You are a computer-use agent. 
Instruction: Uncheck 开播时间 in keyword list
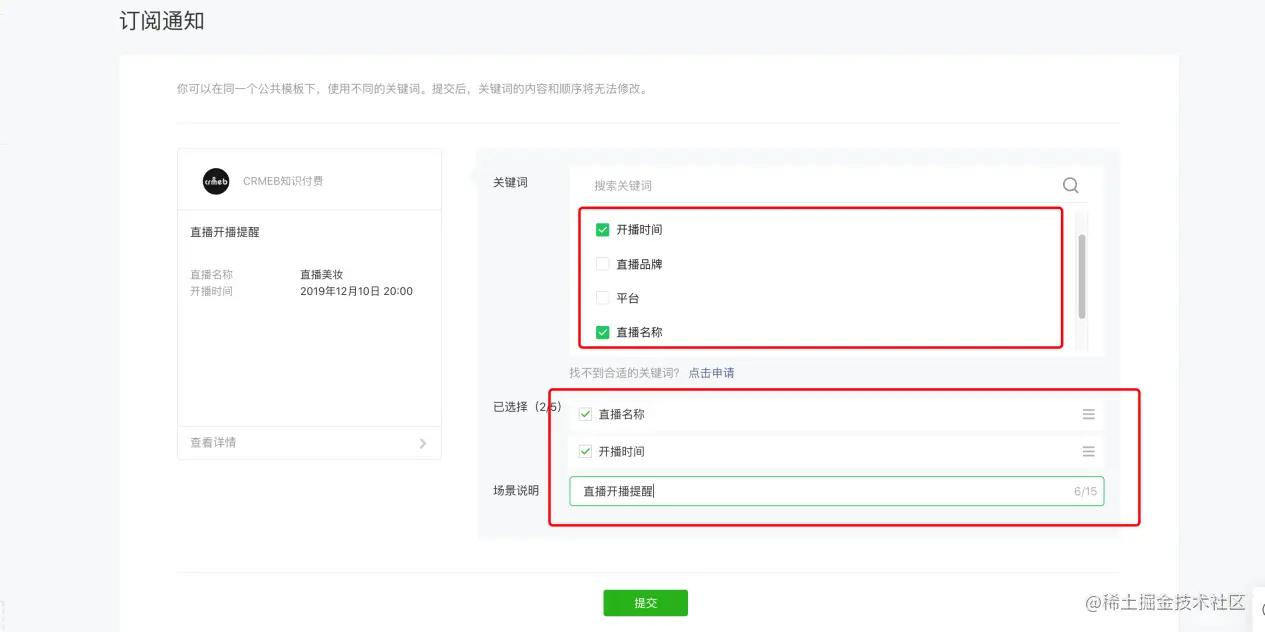[x=603, y=230]
